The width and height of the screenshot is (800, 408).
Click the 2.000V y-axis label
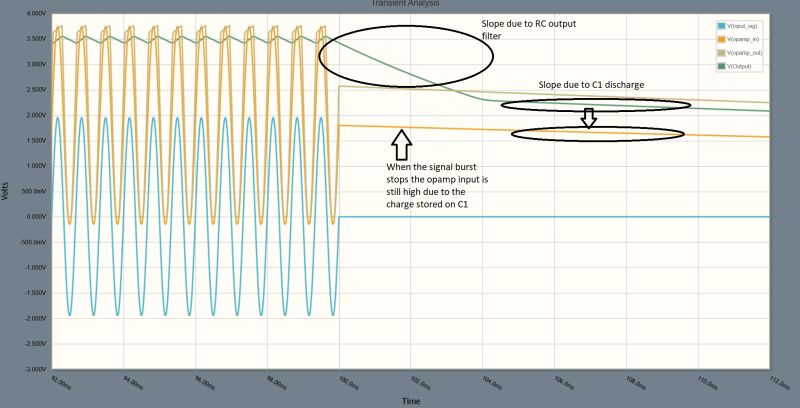(36, 115)
